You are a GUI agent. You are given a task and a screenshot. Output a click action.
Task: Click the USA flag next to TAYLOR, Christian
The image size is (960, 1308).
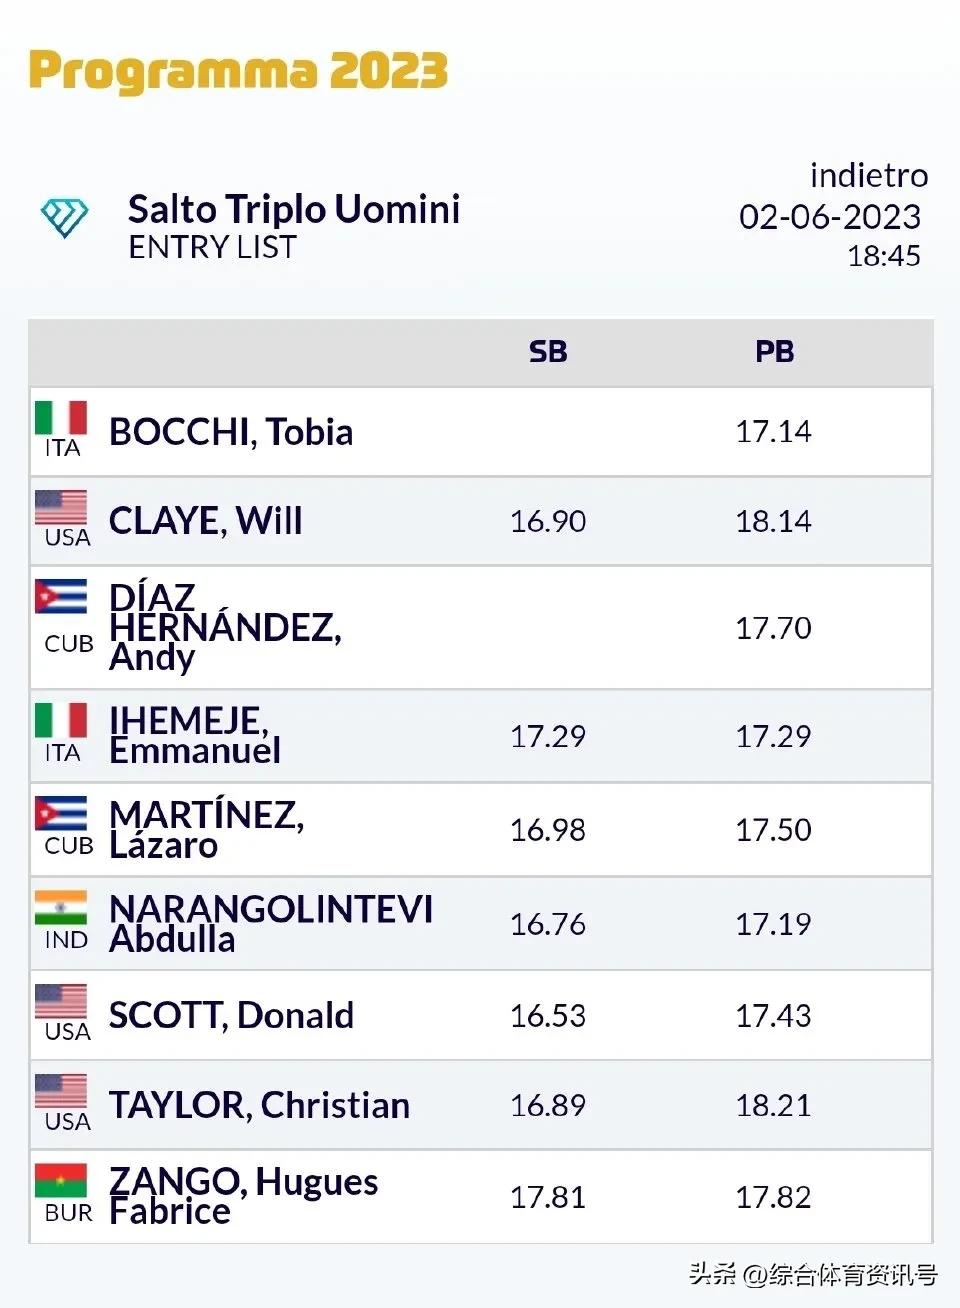click(61, 1092)
